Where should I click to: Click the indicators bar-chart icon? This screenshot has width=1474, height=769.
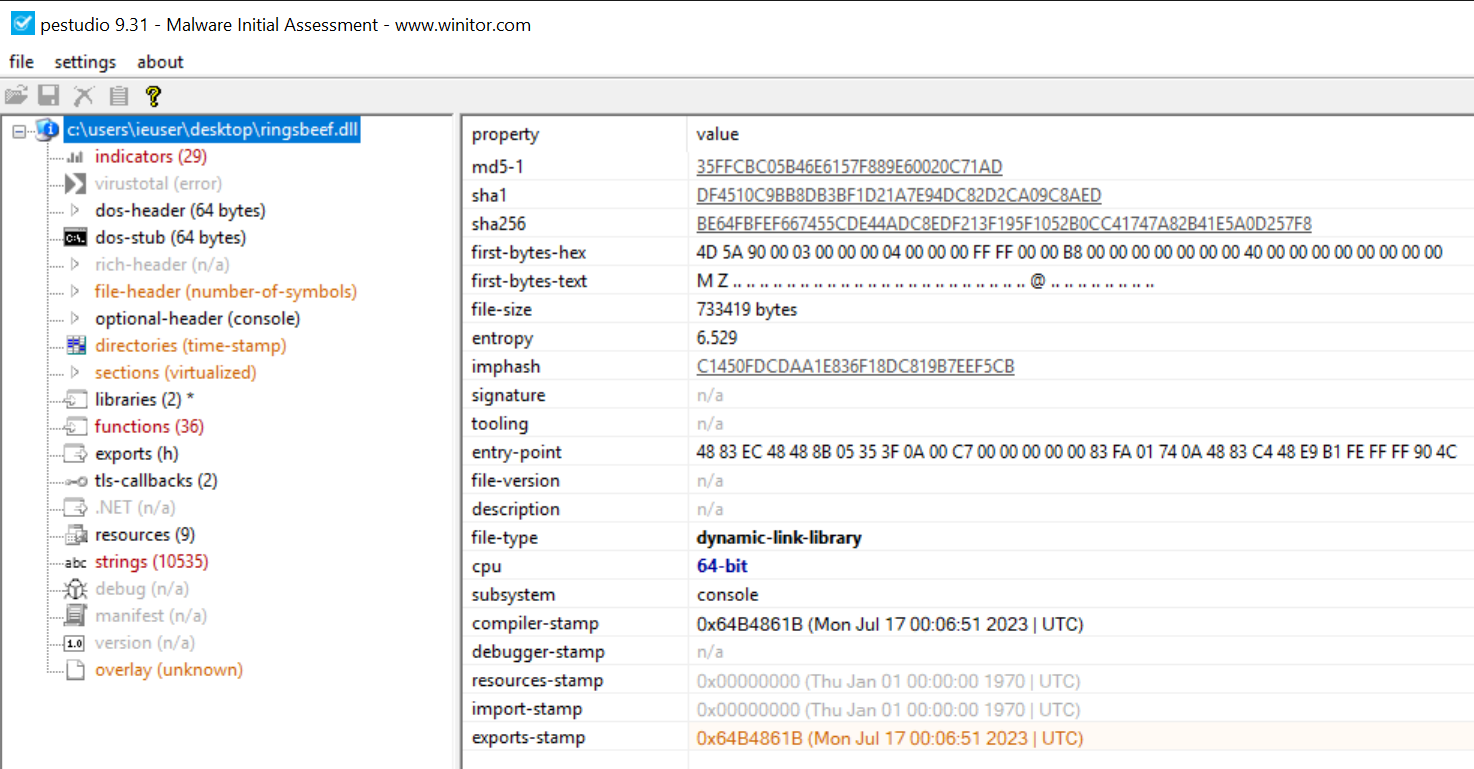tap(75, 157)
